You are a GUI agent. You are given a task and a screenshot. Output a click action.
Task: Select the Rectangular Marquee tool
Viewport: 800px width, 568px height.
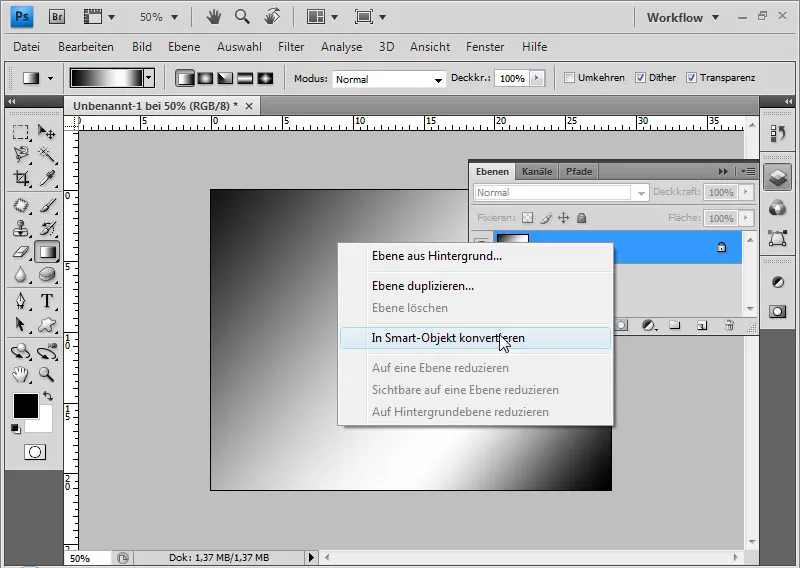(20, 133)
